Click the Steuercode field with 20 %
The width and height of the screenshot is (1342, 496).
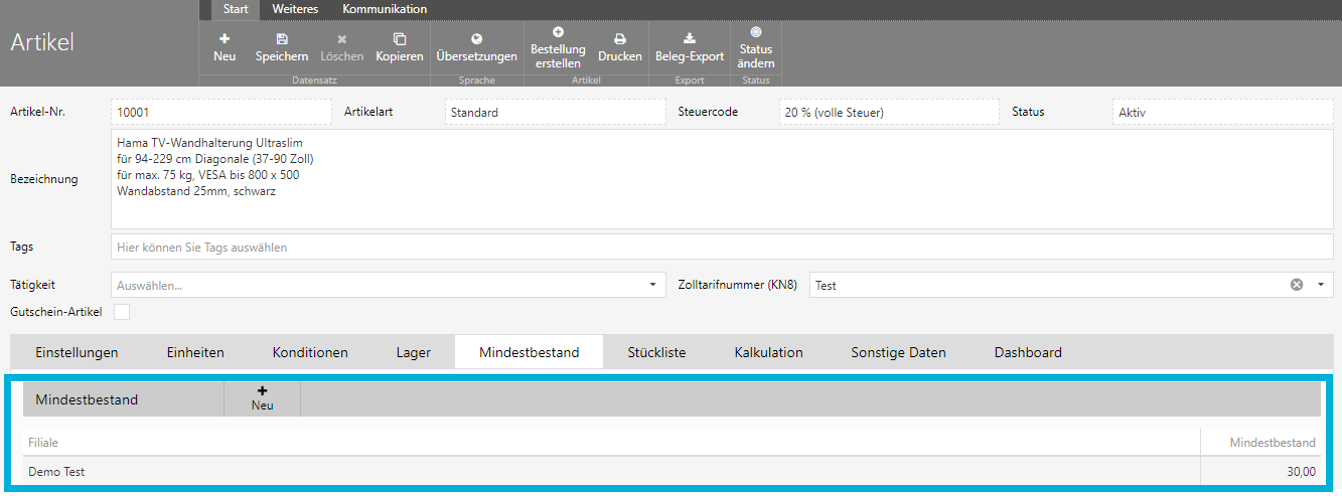889,112
